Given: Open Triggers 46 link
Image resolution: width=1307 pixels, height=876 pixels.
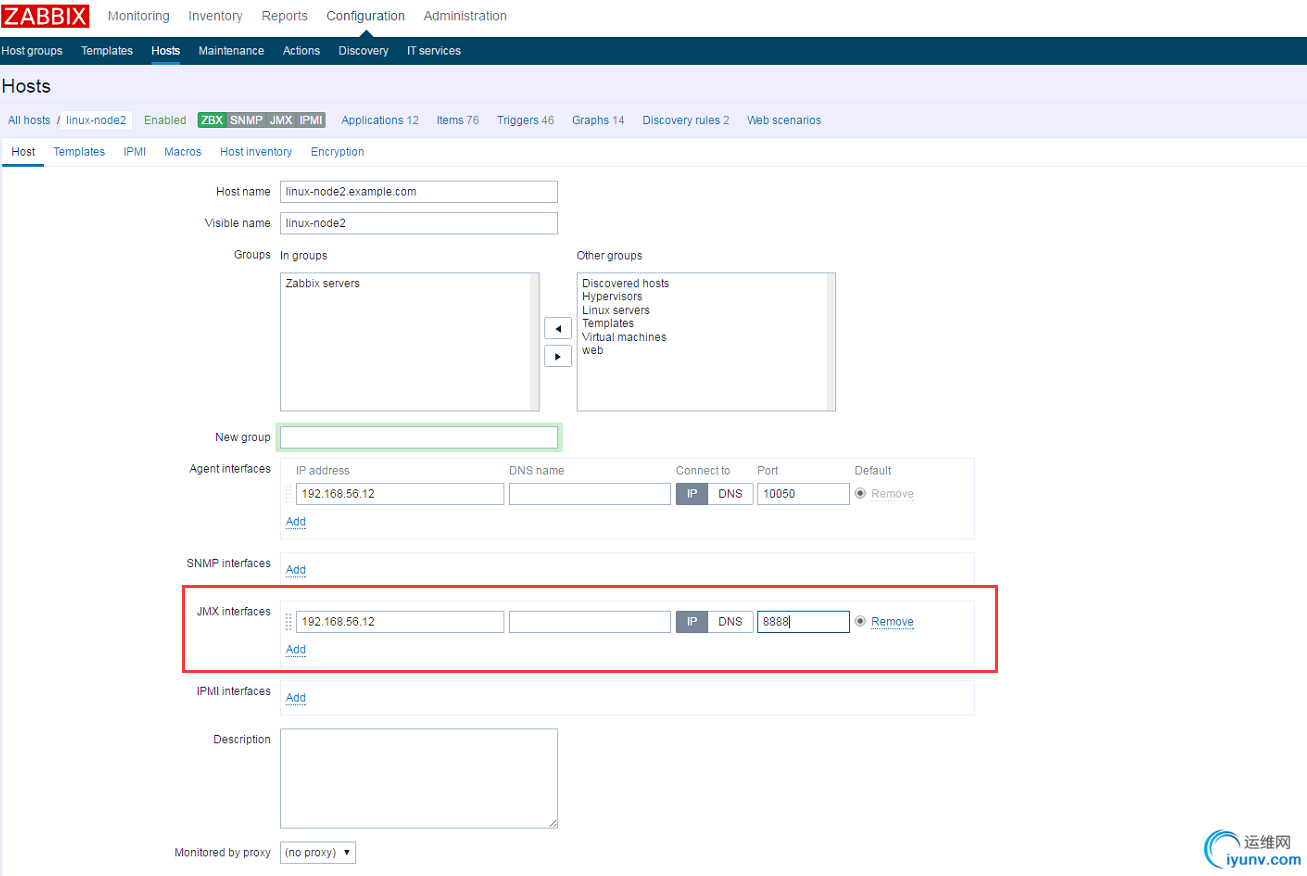Looking at the screenshot, I should (x=525, y=120).
